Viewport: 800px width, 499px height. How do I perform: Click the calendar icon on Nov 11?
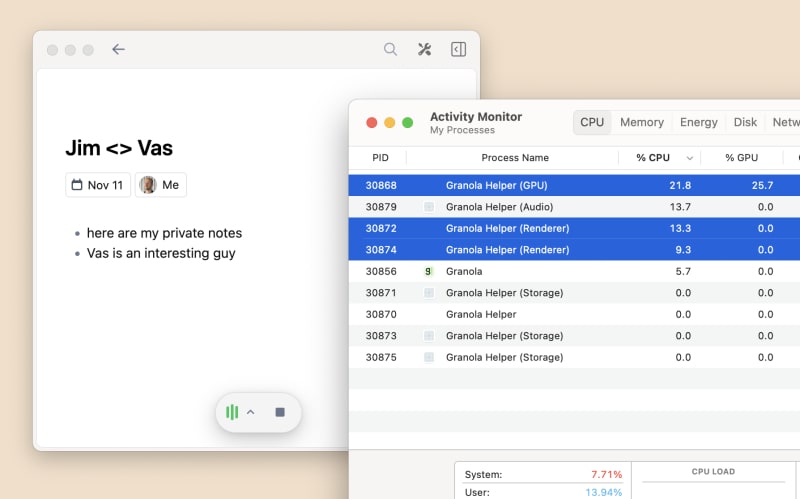coord(77,185)
